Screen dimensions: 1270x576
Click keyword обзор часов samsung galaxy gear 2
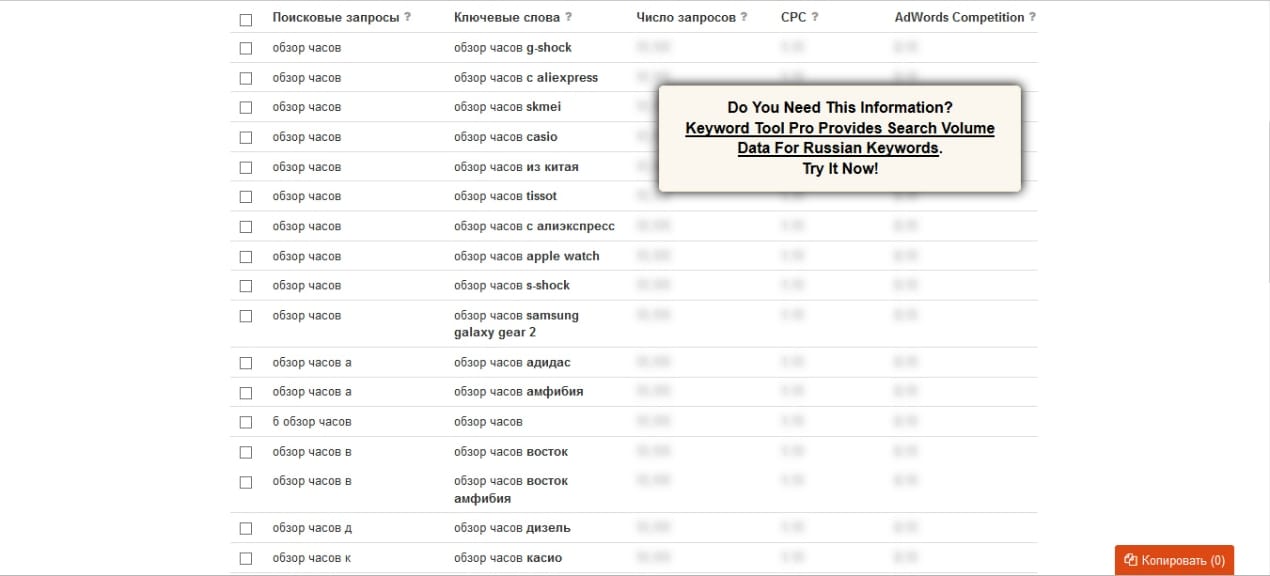point(516,324)
